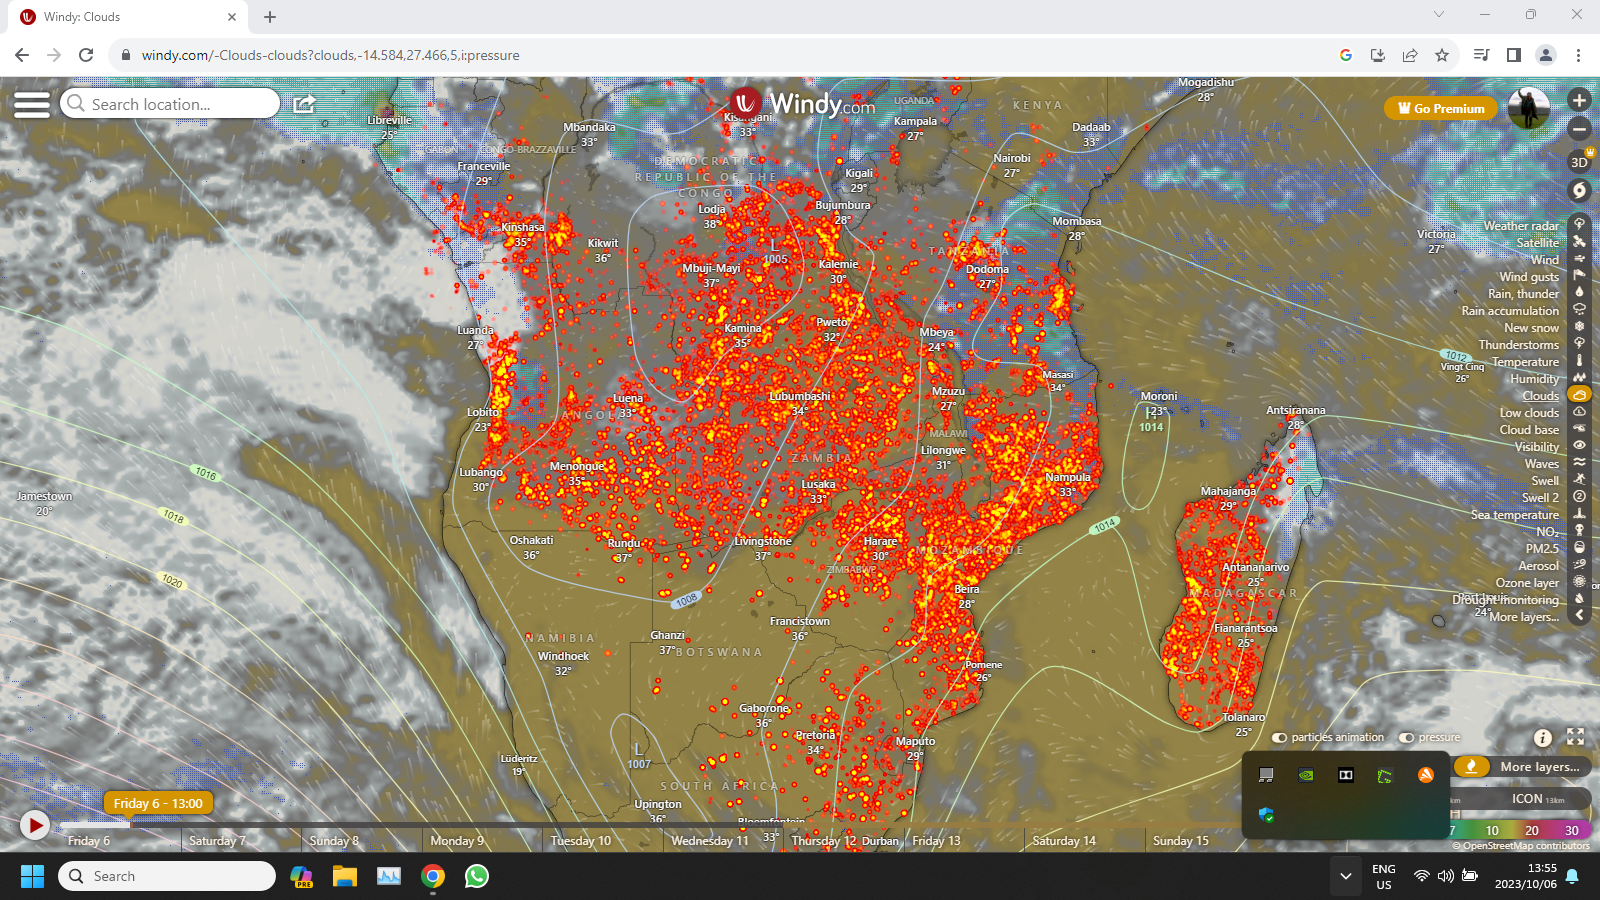Choose Cloud base layer label
This screenshot has width=1600, height=900.
click(1529, 430)
